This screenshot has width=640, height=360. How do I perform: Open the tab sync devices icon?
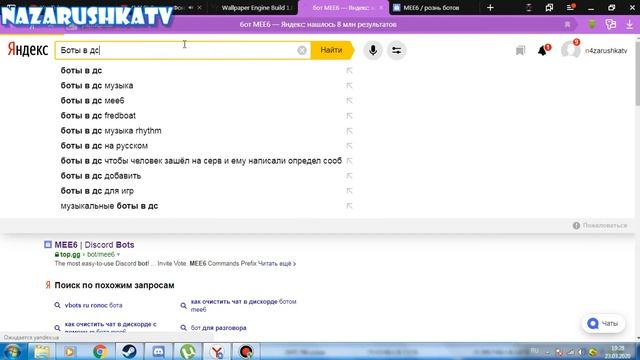[x=549, y=8]
